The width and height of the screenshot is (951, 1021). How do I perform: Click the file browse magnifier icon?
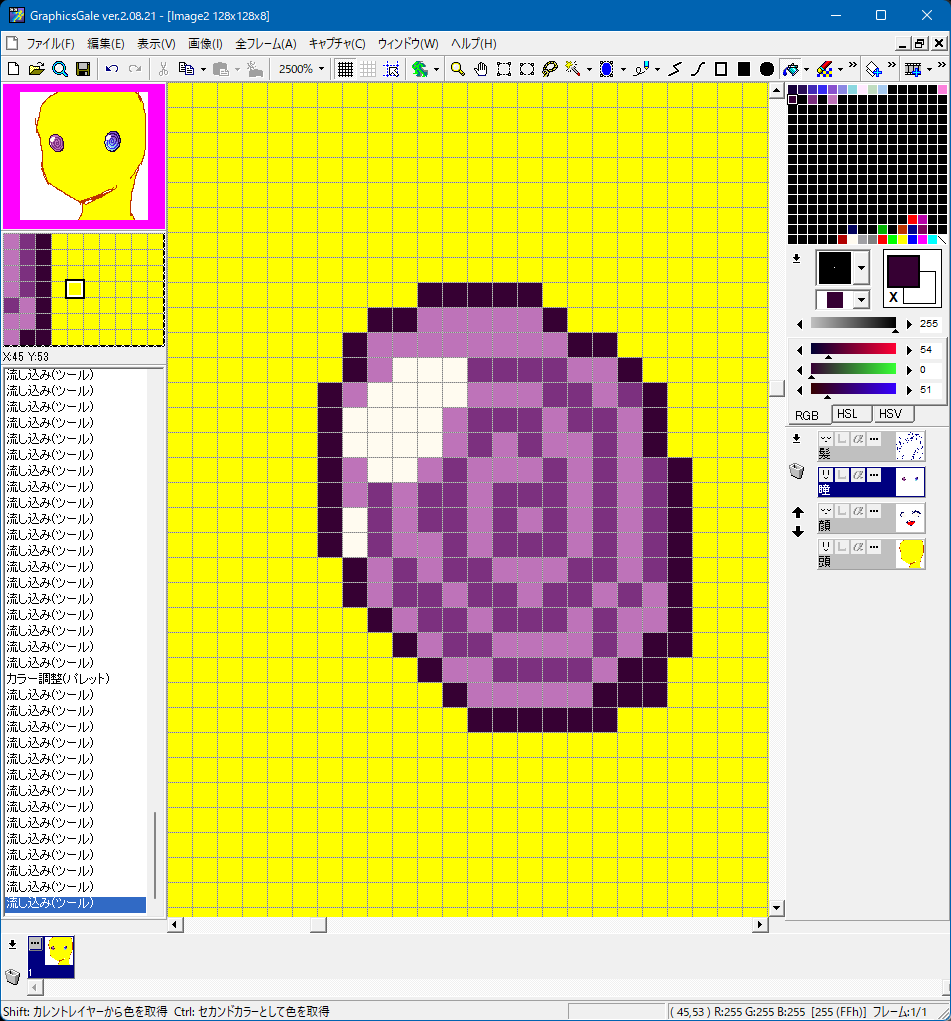coord(60,69)
